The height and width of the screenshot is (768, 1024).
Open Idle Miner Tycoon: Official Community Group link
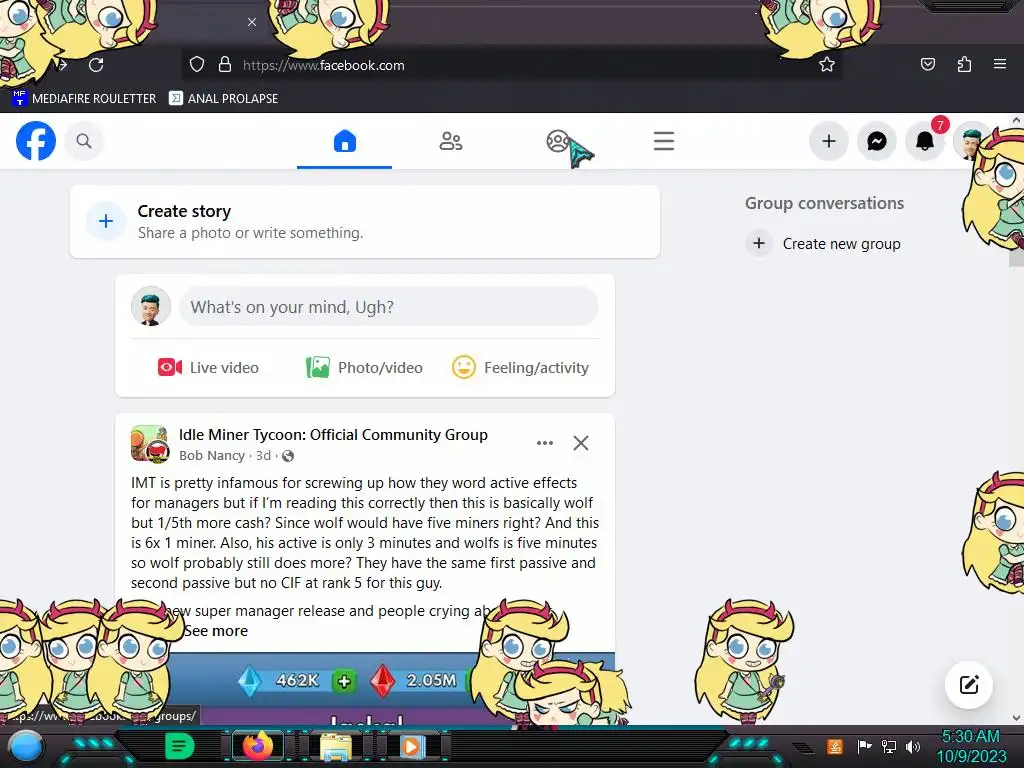click(x=333, y=435)
